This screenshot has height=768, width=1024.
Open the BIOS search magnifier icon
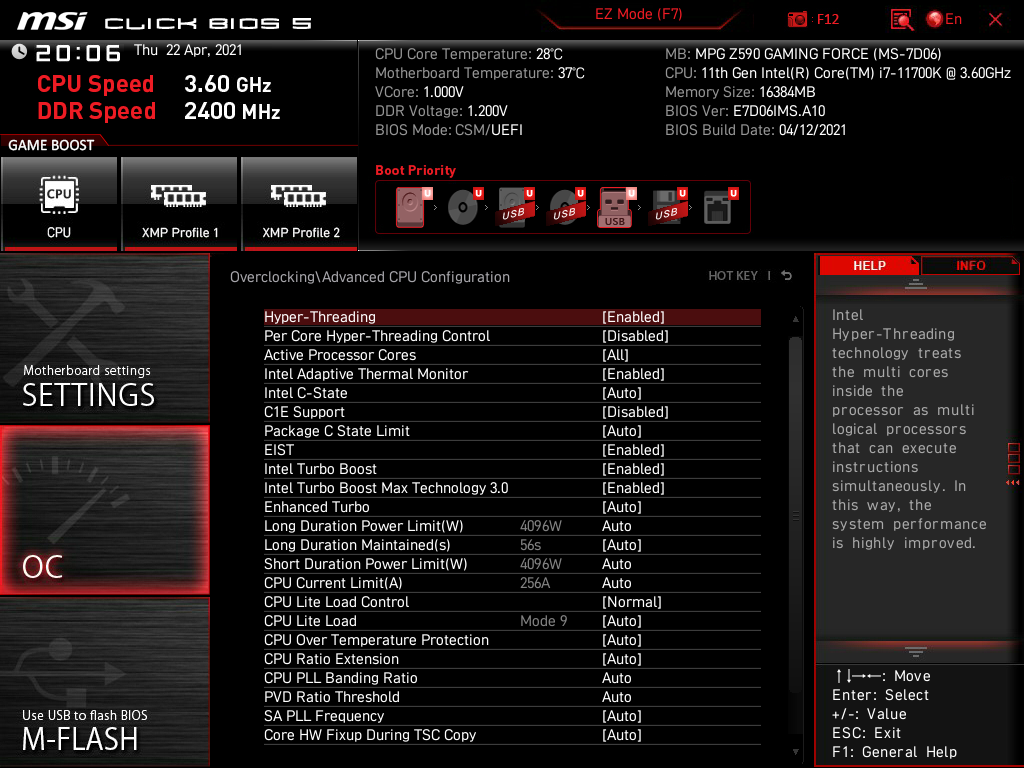pos(902,20)
